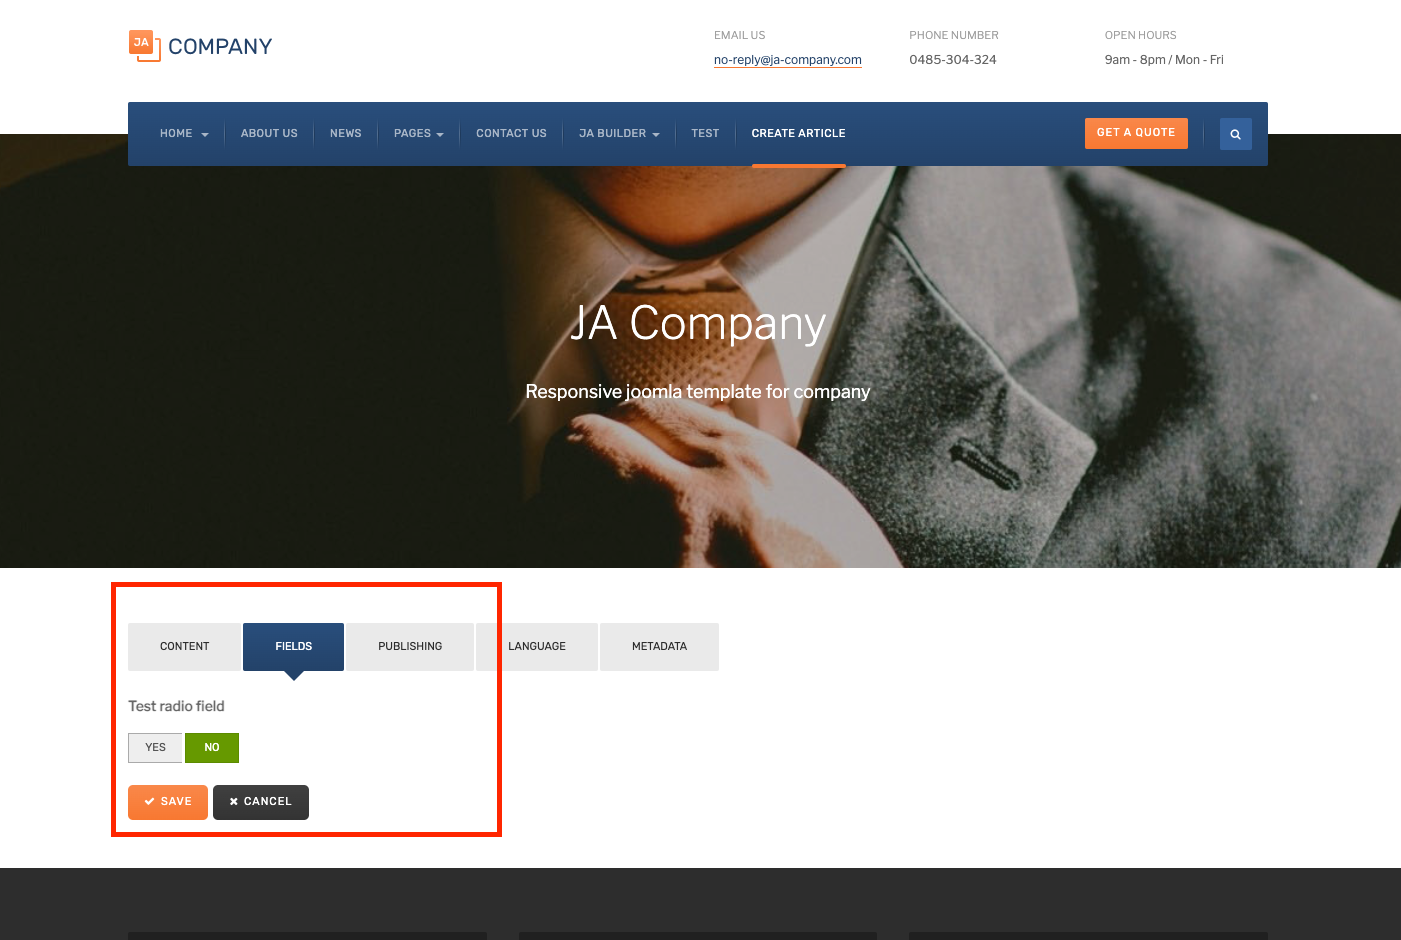Screen dimensions: 1401x940
Task: Click the OPEN HOURS heading
Action: pos(1141,35)
